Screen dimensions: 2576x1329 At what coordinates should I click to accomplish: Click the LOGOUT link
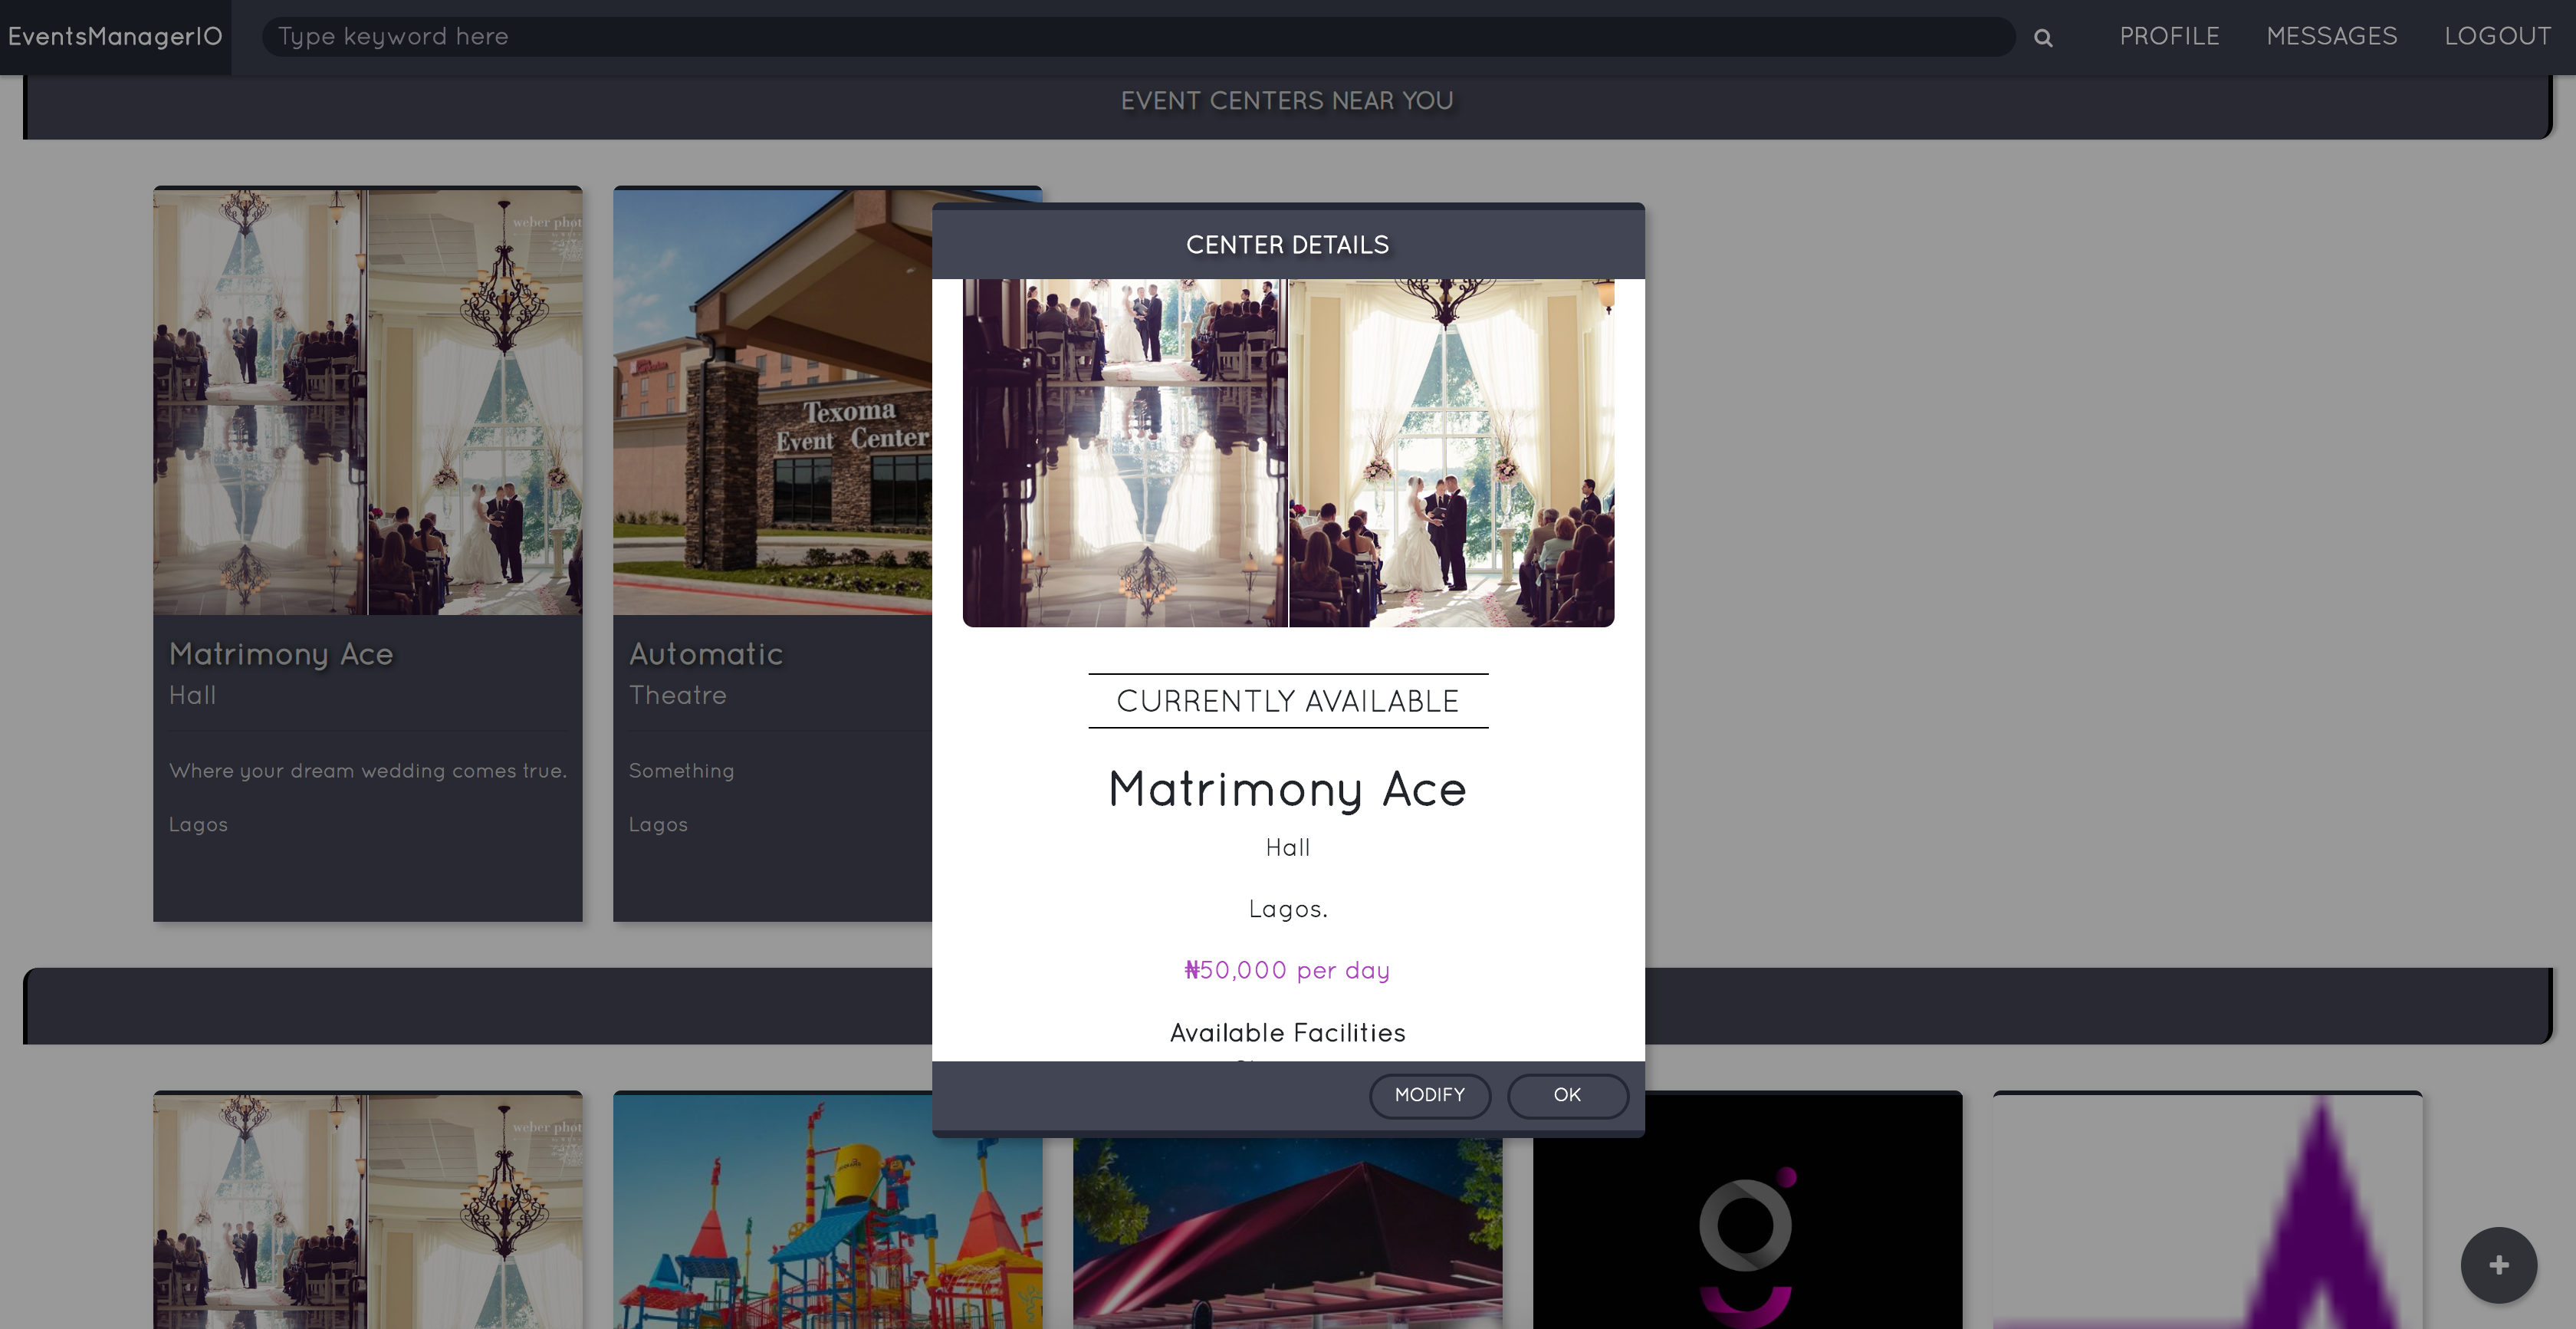click(x=2497, y=37)
